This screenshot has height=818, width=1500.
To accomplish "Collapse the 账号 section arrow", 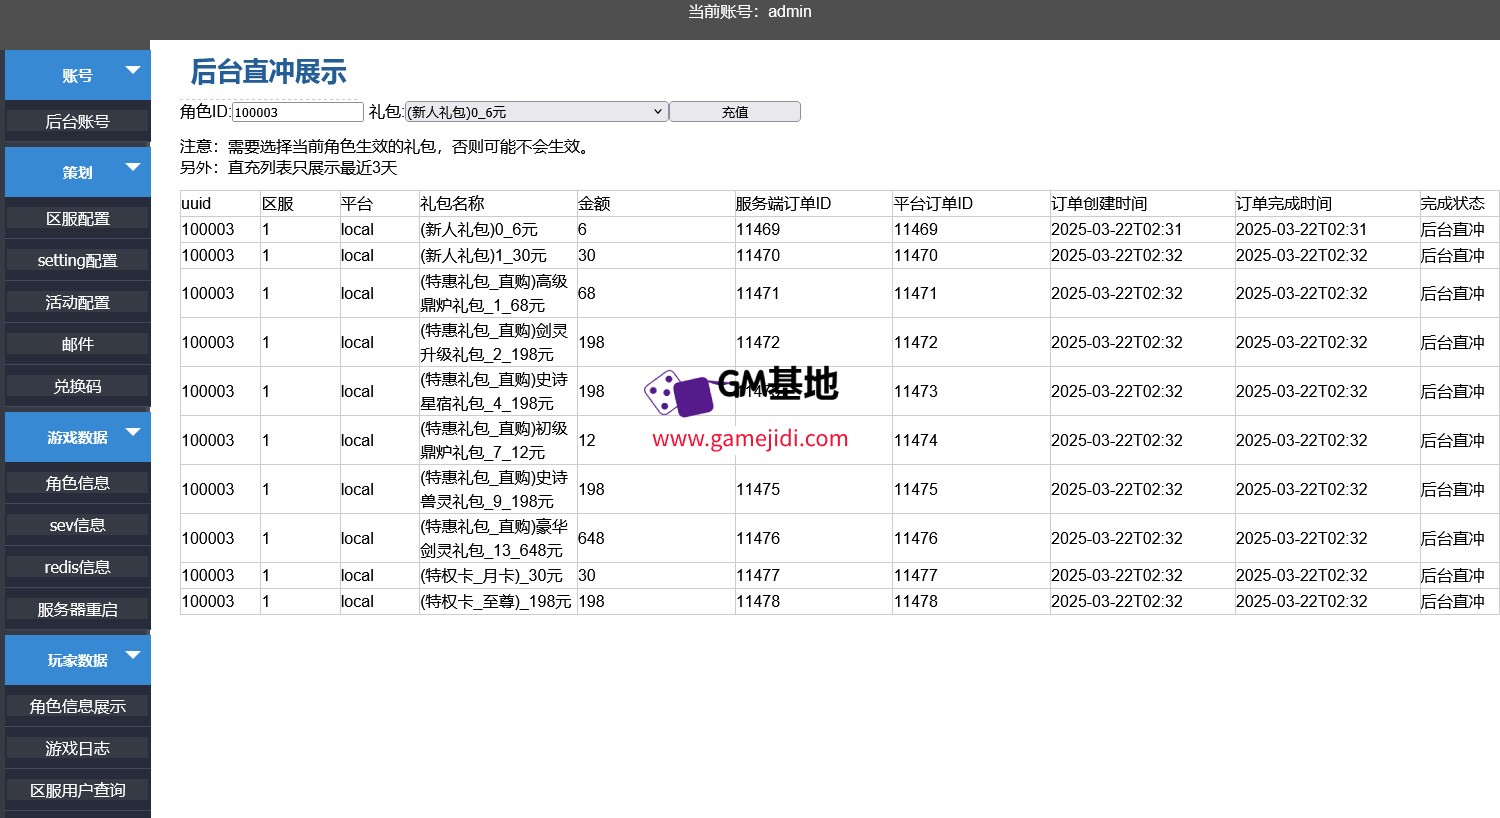I will click(132, 70).
